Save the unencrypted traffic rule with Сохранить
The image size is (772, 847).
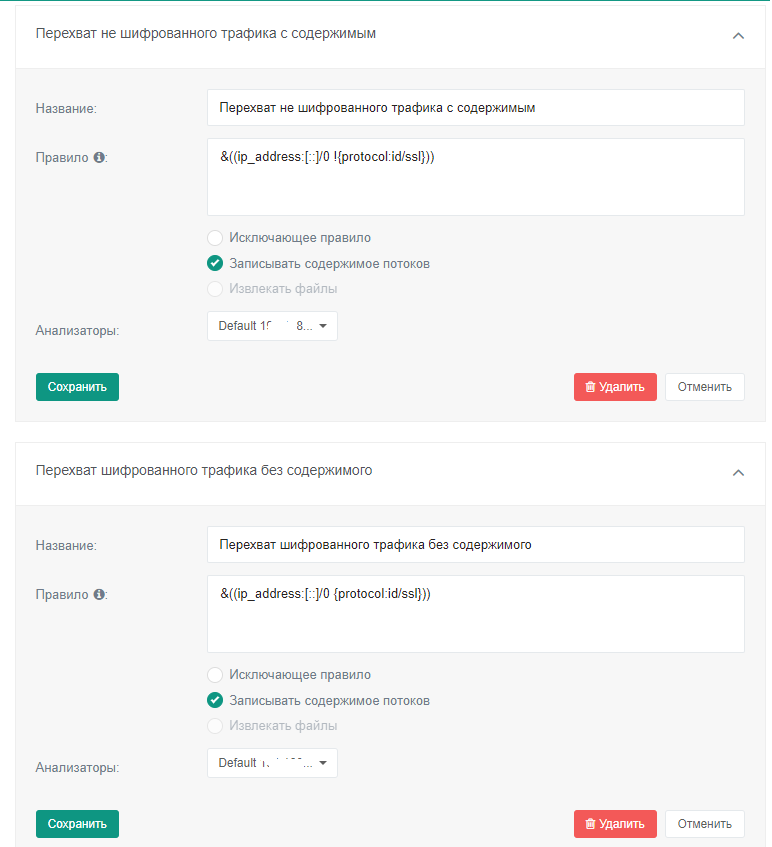[x=77, y=387]
